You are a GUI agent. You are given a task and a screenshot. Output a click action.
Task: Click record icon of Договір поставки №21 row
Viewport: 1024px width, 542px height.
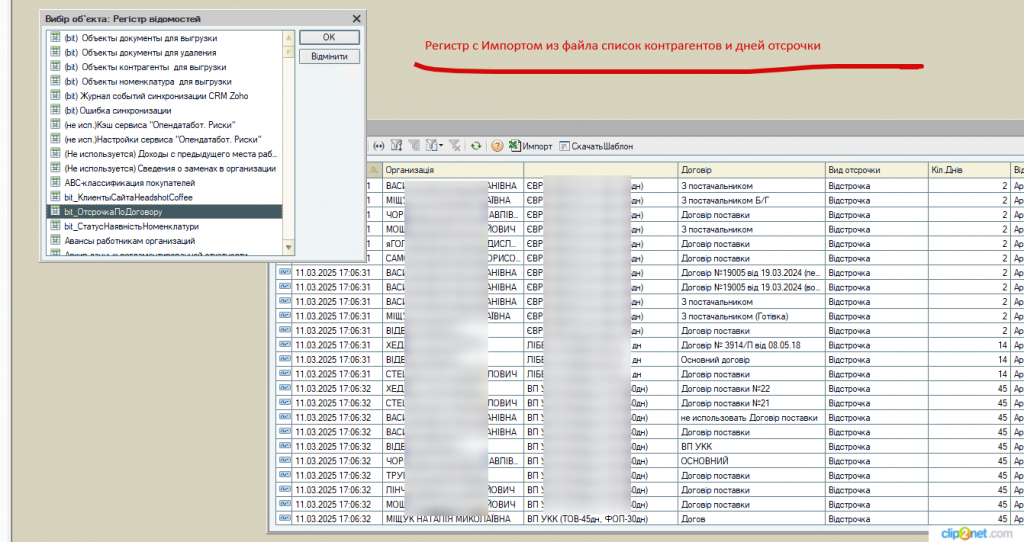pyautogui.click(x=285, y=402)
